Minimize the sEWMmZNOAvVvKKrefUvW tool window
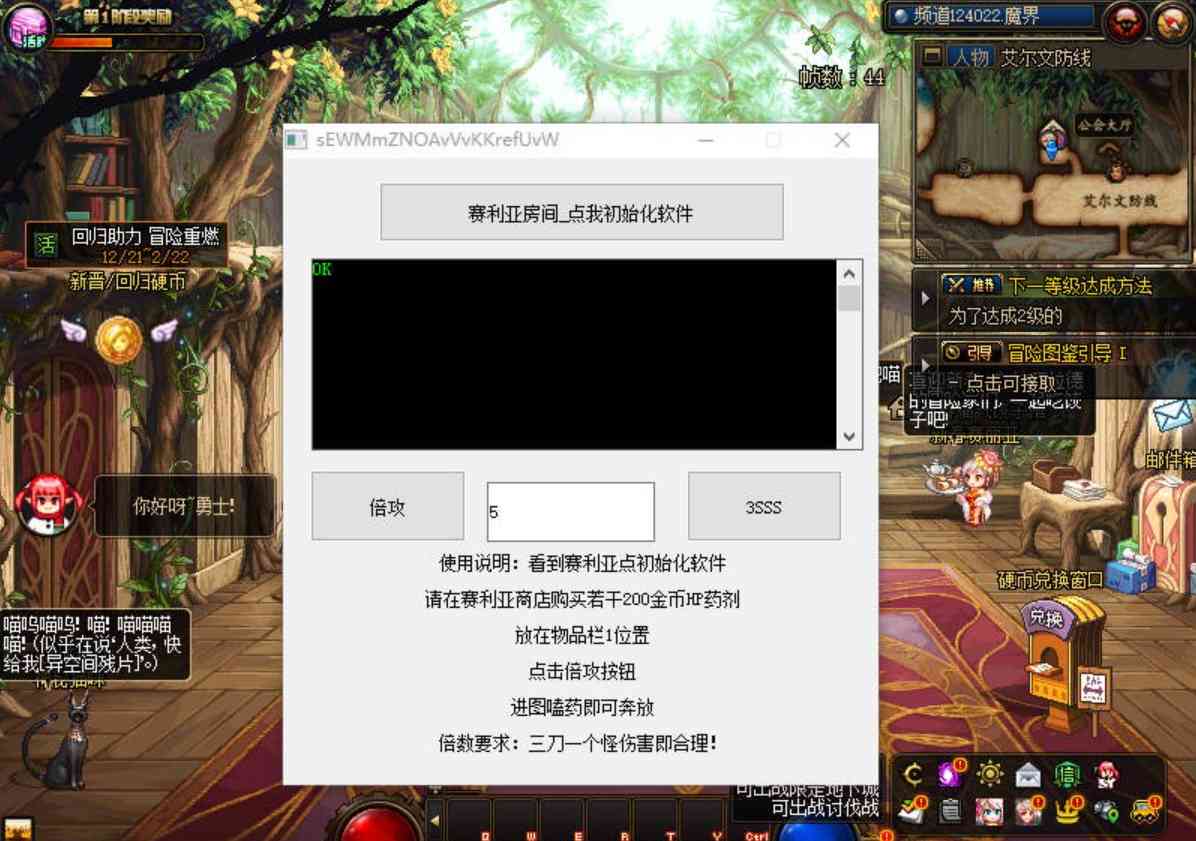Image resolution: width=1196 pixels, height=841 pixels. [x=706, y=140]
